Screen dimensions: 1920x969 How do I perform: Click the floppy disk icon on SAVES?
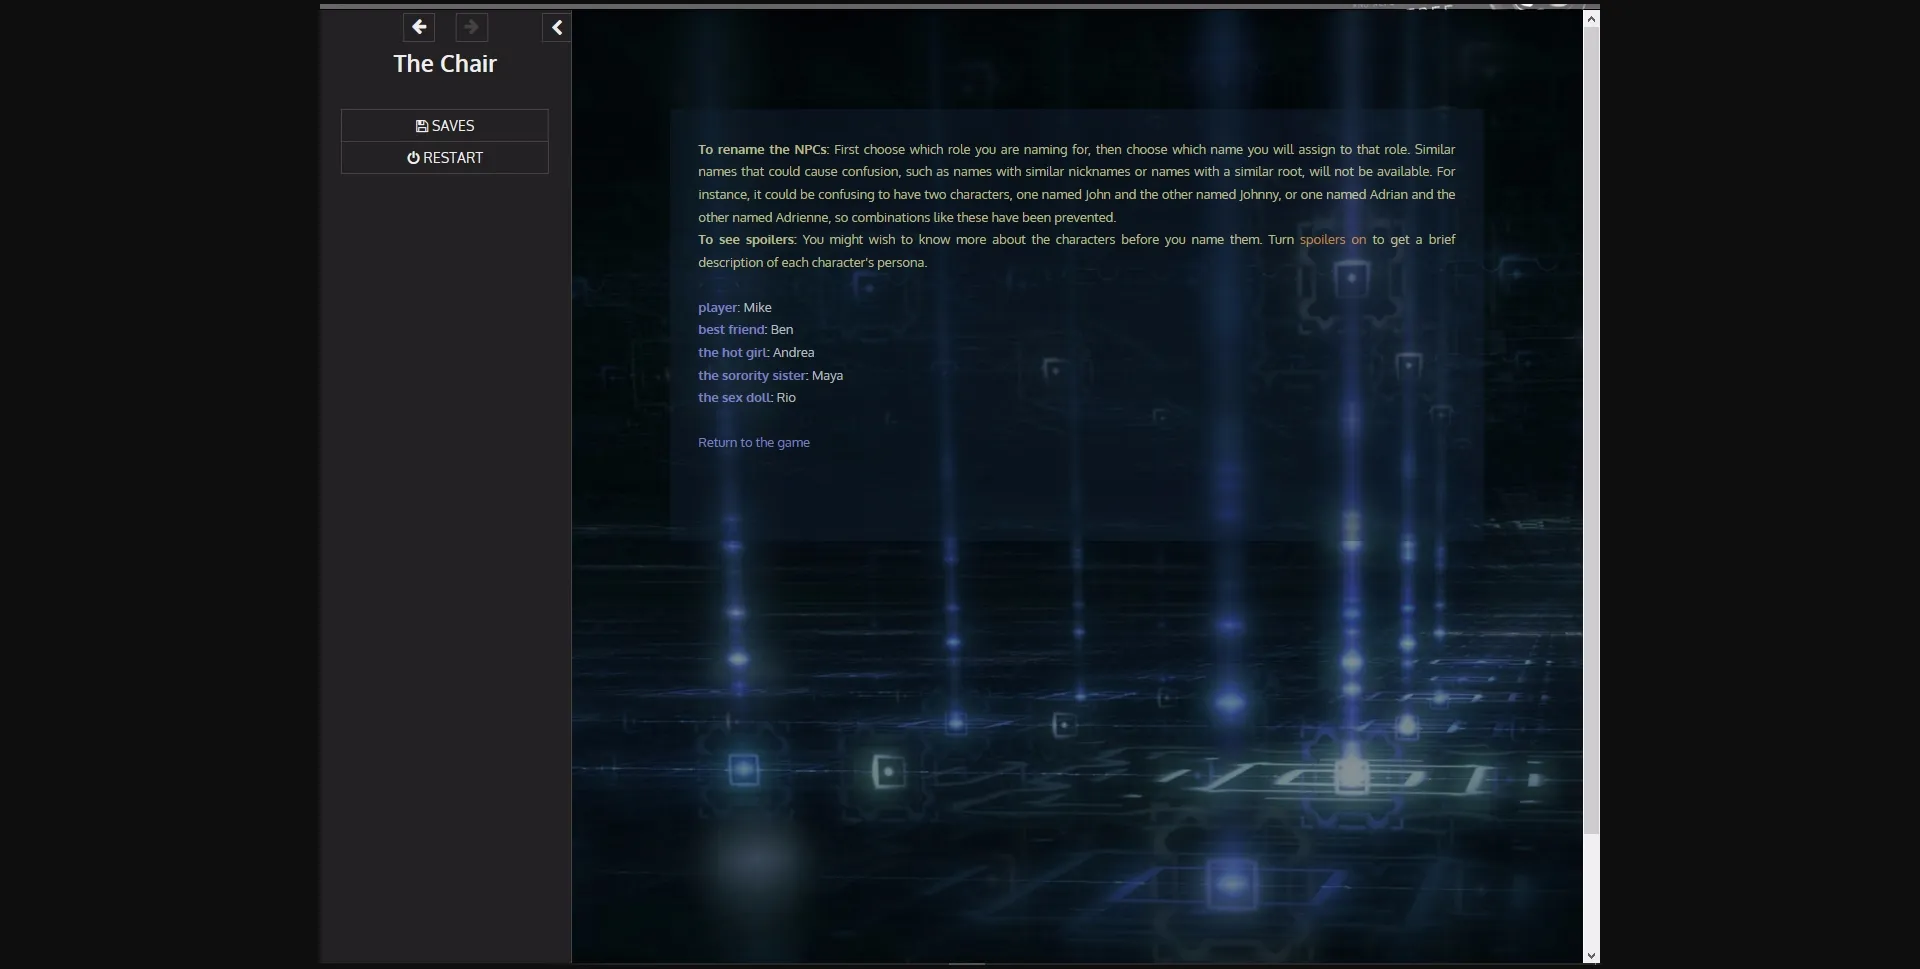point(422,125)
